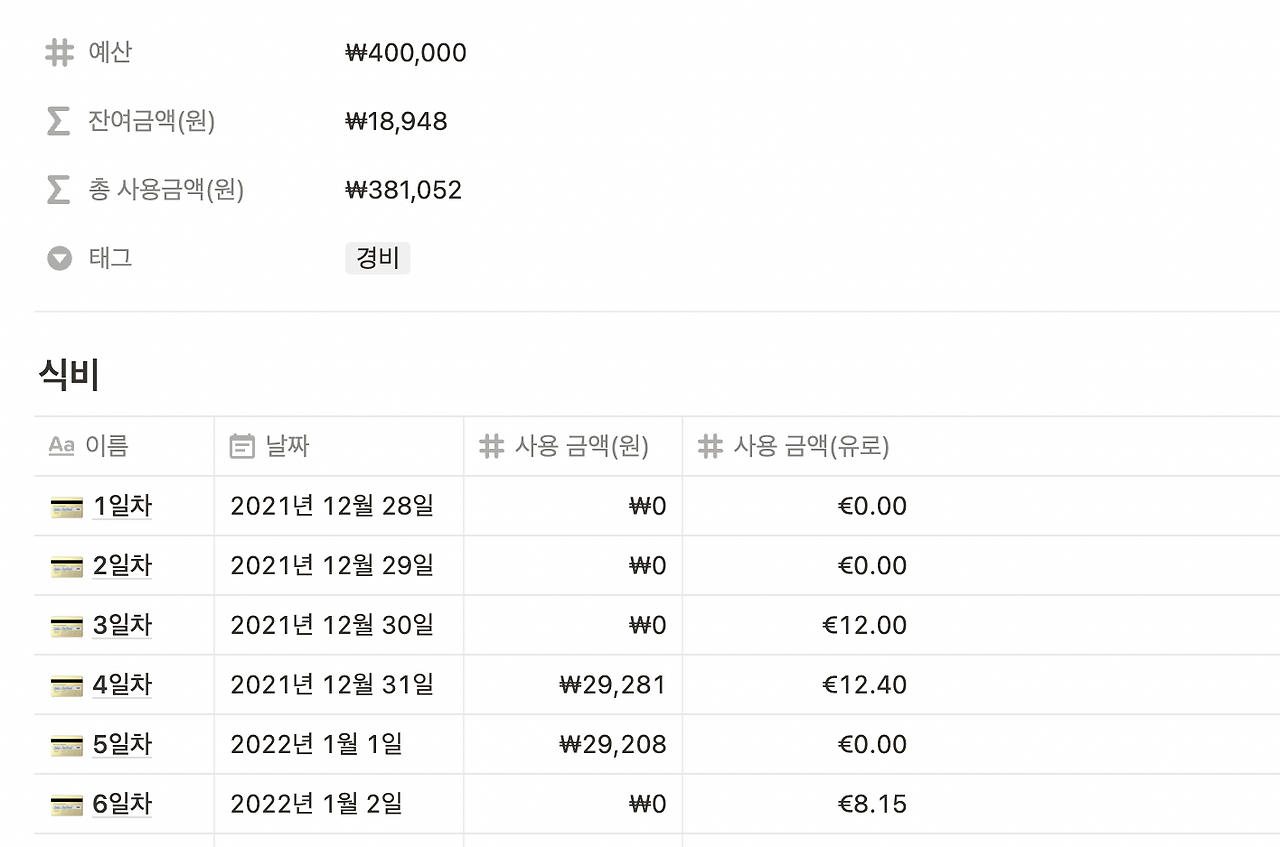Click the select icon beside 태그
The width and height of the screenshot is (1280, 847).
tap(60, 258)
